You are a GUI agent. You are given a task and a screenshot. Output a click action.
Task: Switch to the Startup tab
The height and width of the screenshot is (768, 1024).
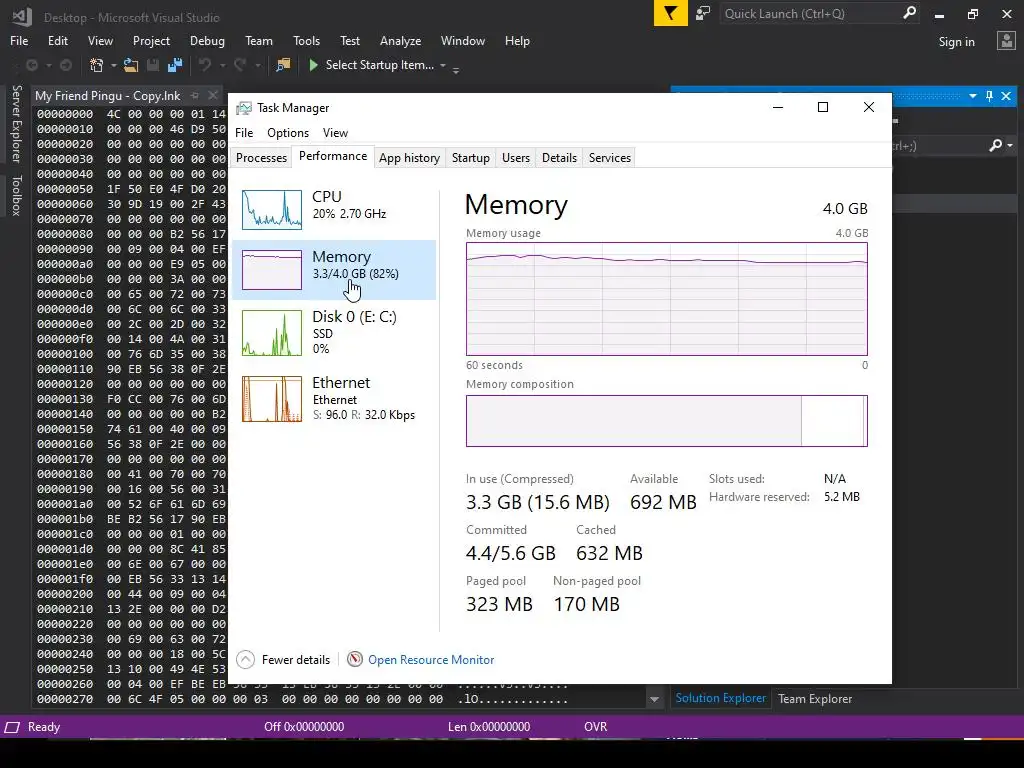(x=470, y=157)
